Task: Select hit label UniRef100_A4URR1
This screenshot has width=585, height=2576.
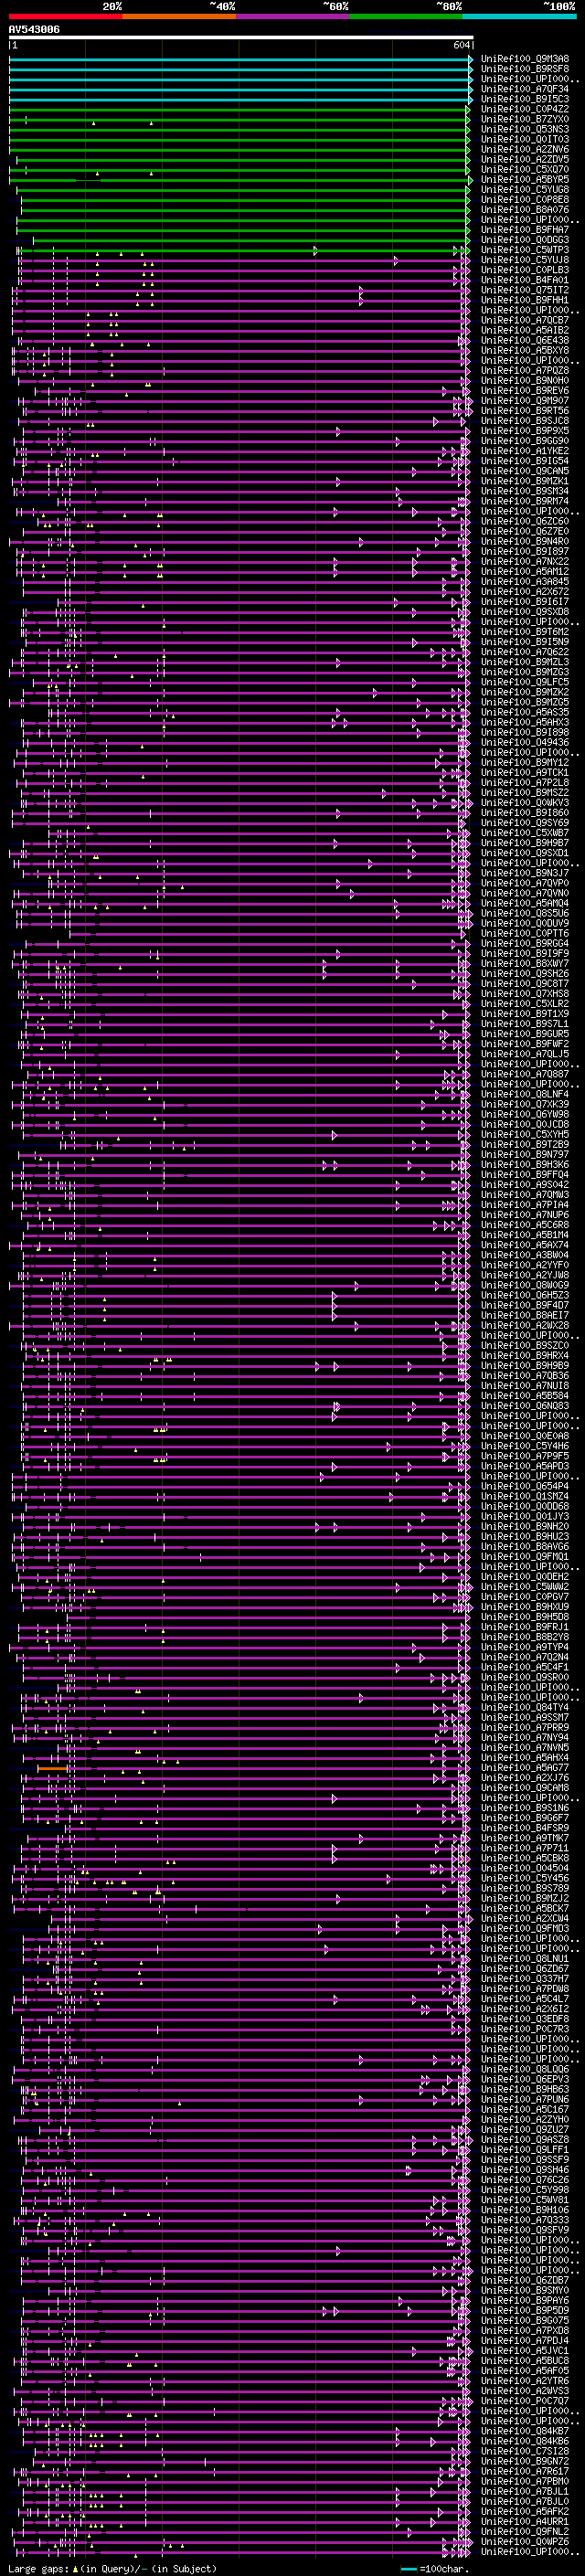Action: tap(525, 2521)
